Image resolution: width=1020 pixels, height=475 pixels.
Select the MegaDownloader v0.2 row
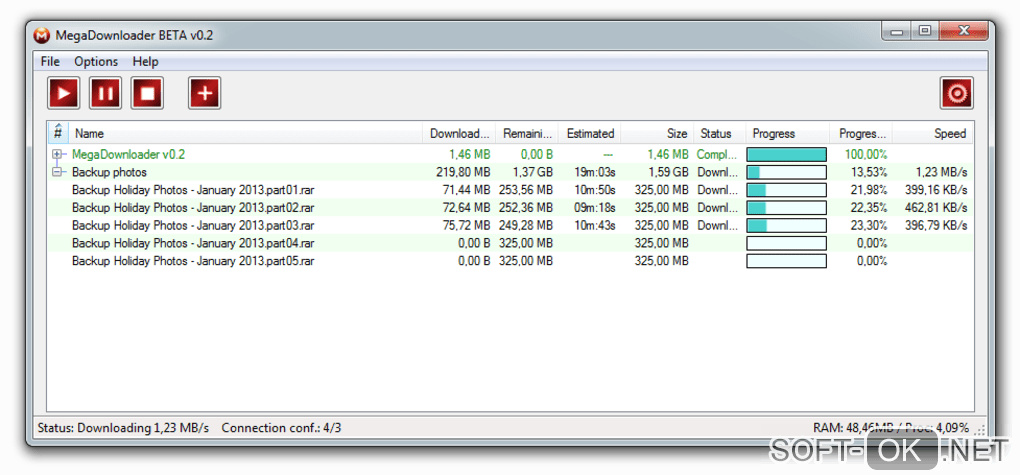pyautogui.click(x=511, y=154)
